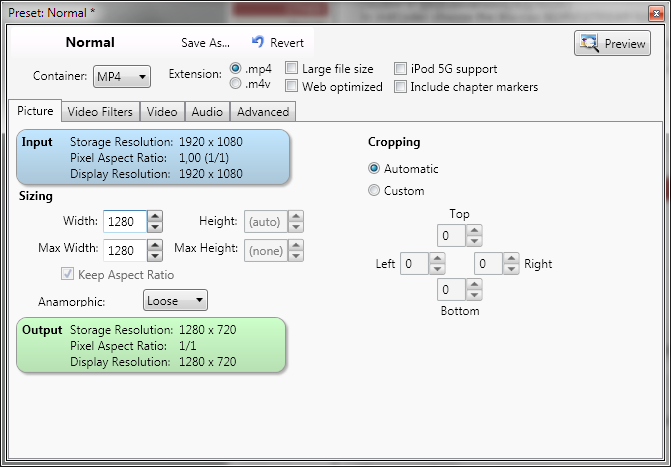Choose Custom cropping radio option

(375, 191)
